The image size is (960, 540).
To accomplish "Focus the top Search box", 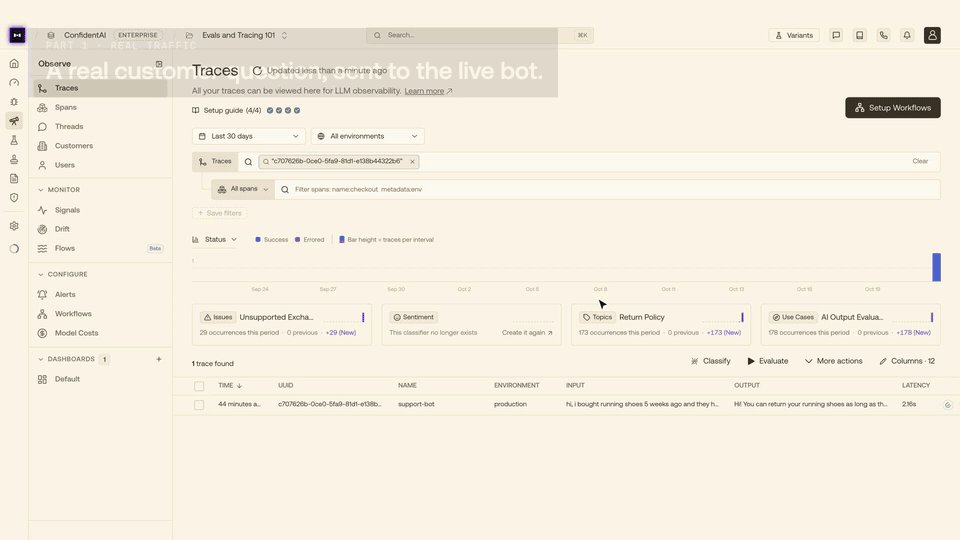I will pos(479,36).
